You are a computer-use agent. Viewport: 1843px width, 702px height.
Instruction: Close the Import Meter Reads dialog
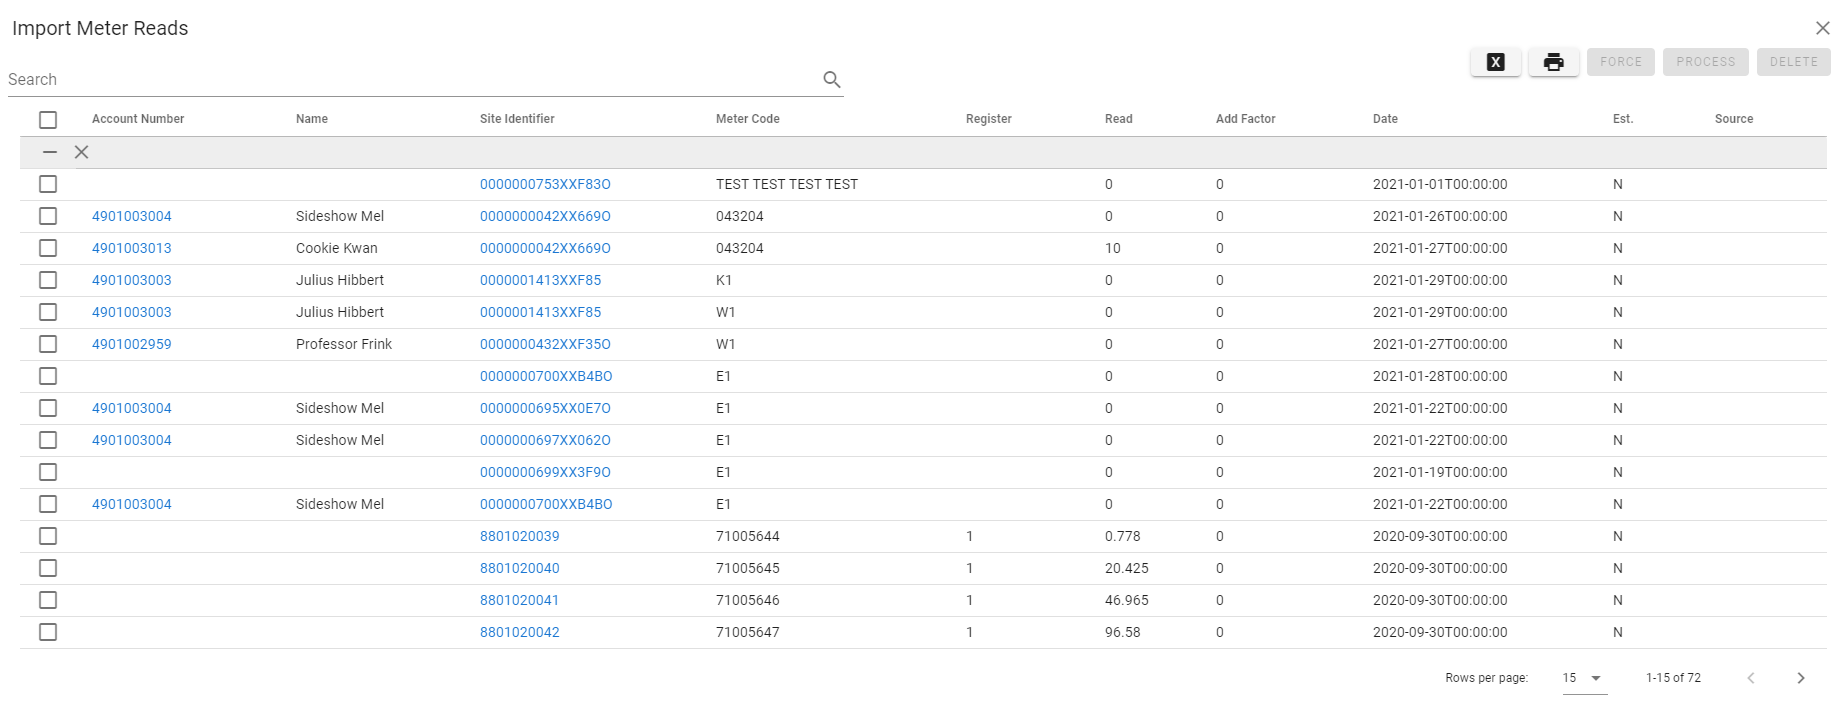coord(1822,28)
